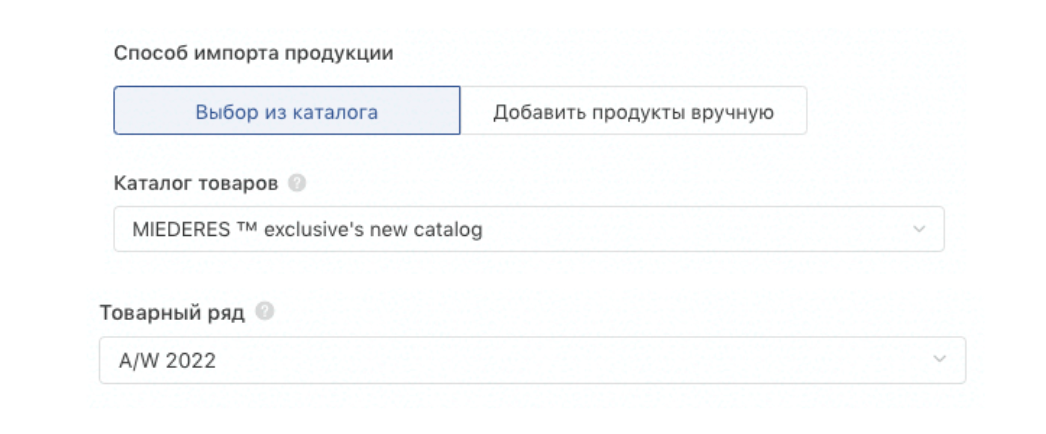Show tooltip for product catalog question mark
Viewport: 1046px width, 434px height.
click(297, 183)
